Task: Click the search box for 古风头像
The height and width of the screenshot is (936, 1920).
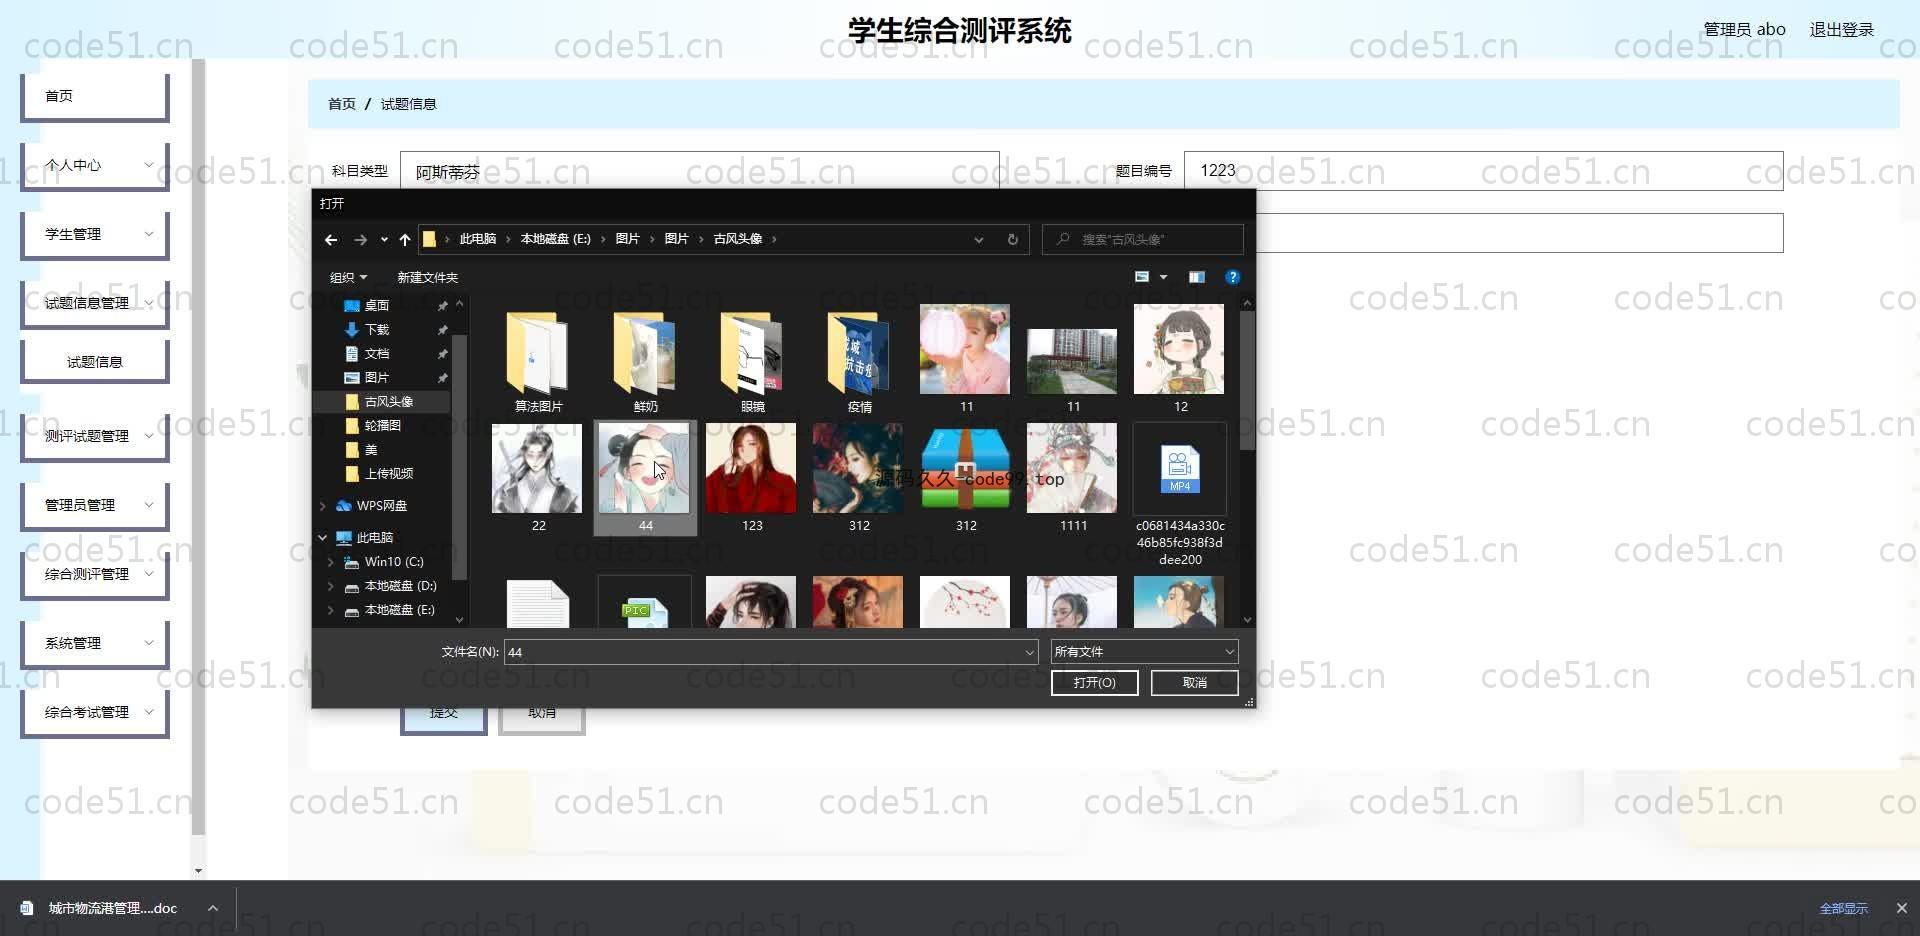Action: (x=1143, y=240)
